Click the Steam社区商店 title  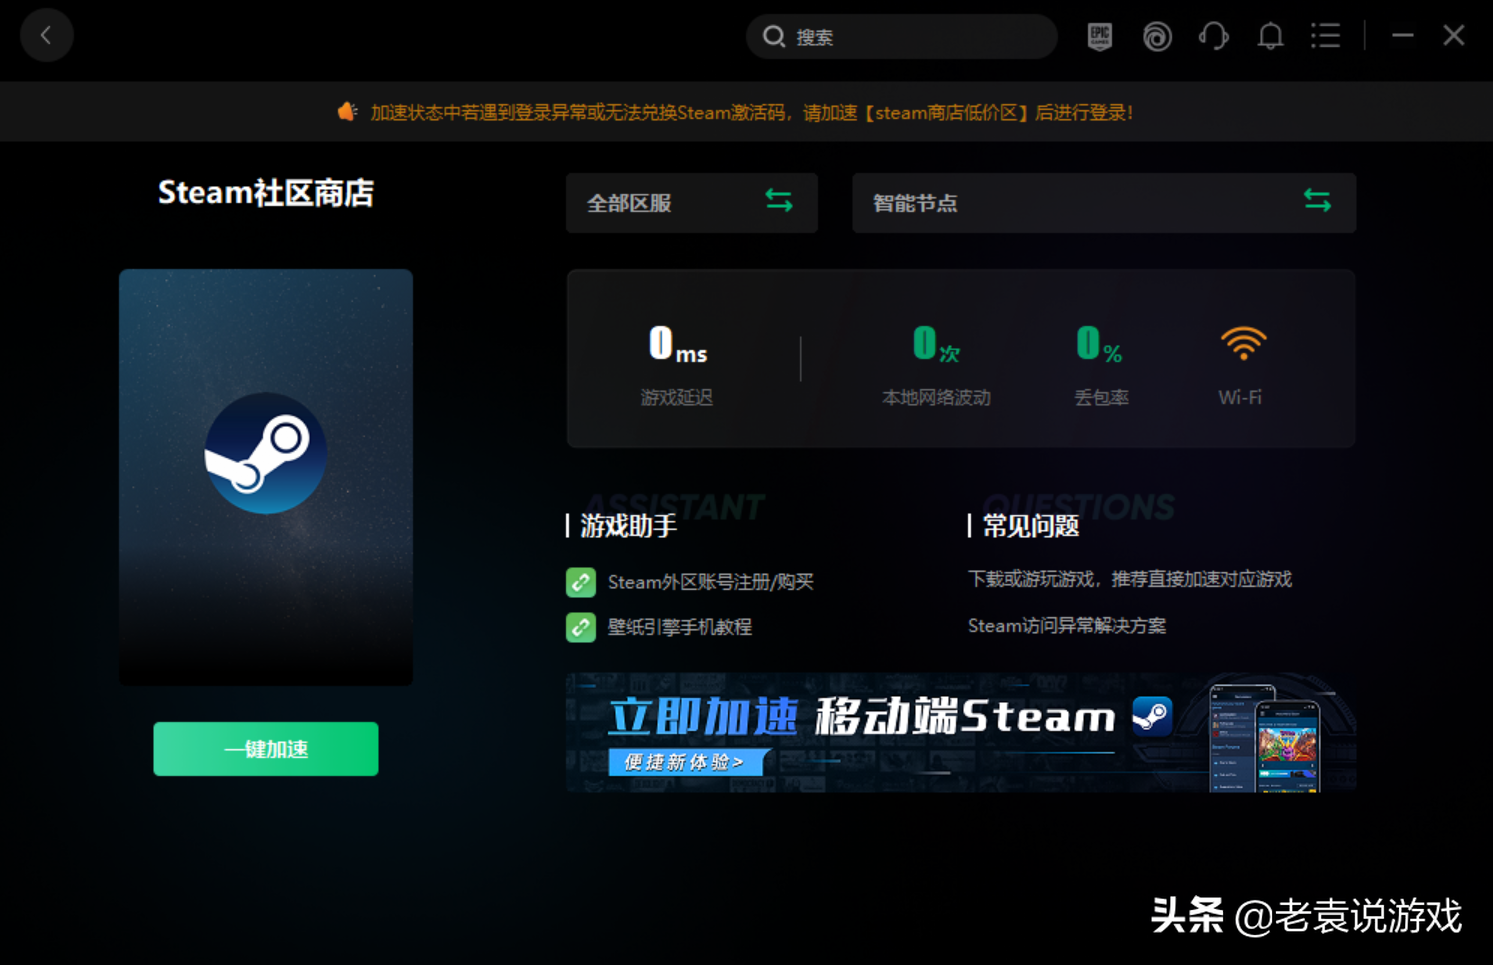266,193
